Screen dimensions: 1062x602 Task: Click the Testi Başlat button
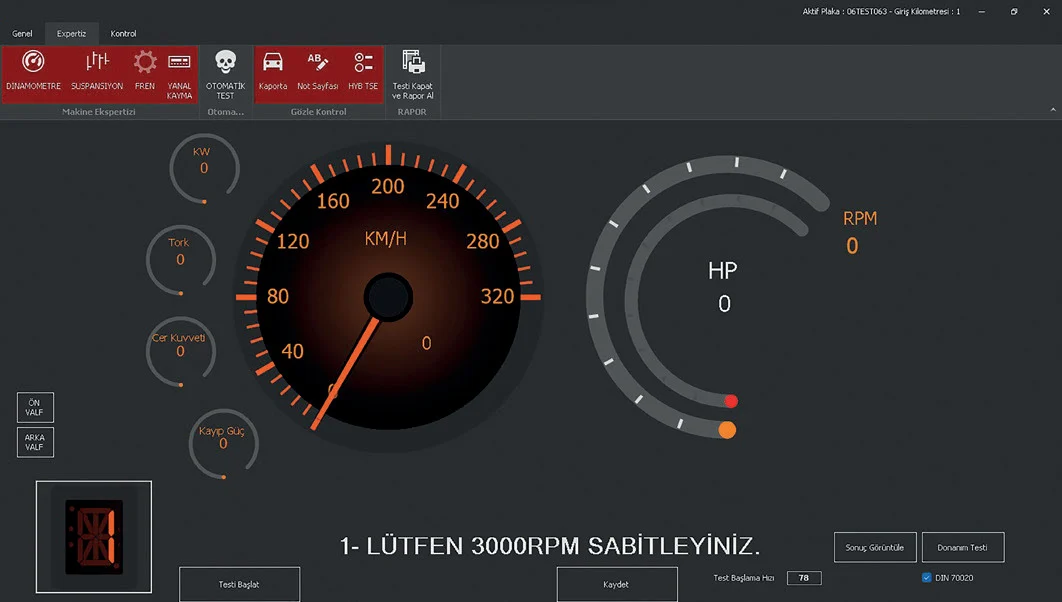point(239,584)
